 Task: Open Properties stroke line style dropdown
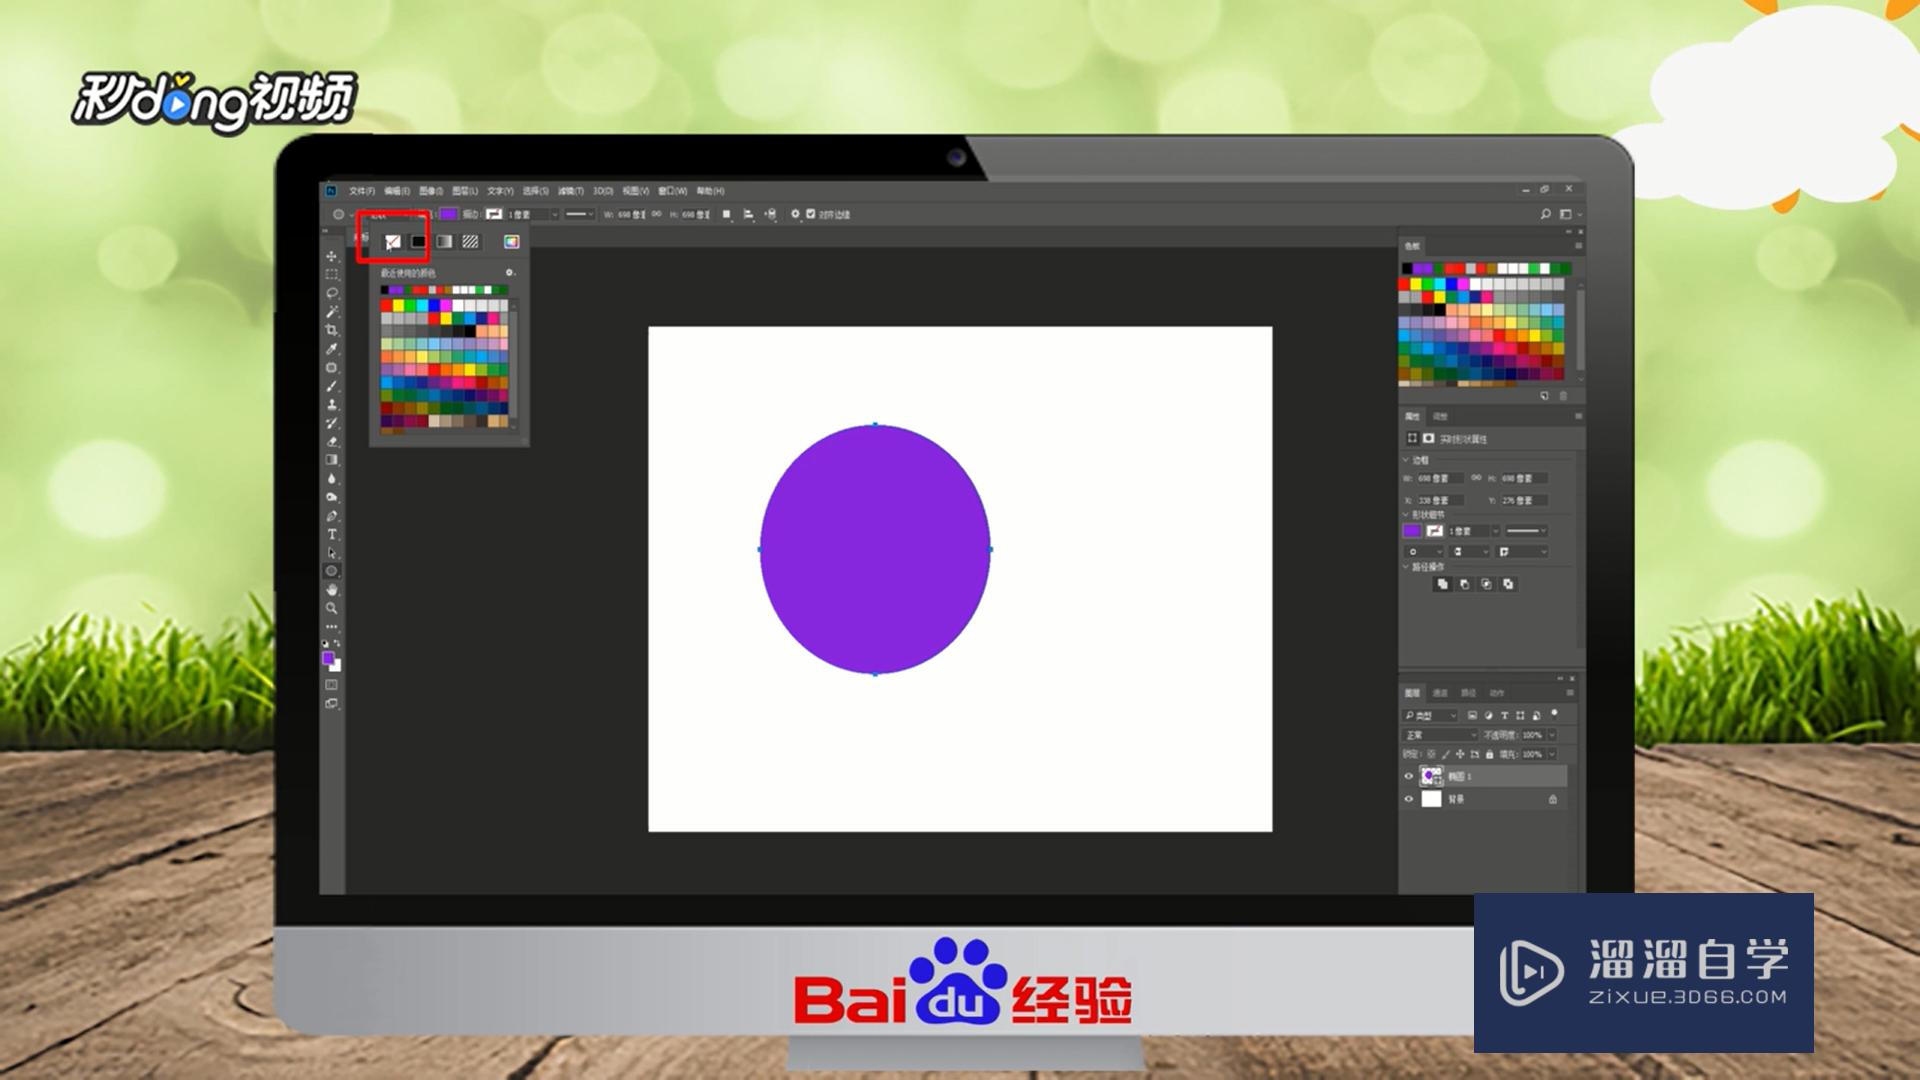pos(1527,530)
